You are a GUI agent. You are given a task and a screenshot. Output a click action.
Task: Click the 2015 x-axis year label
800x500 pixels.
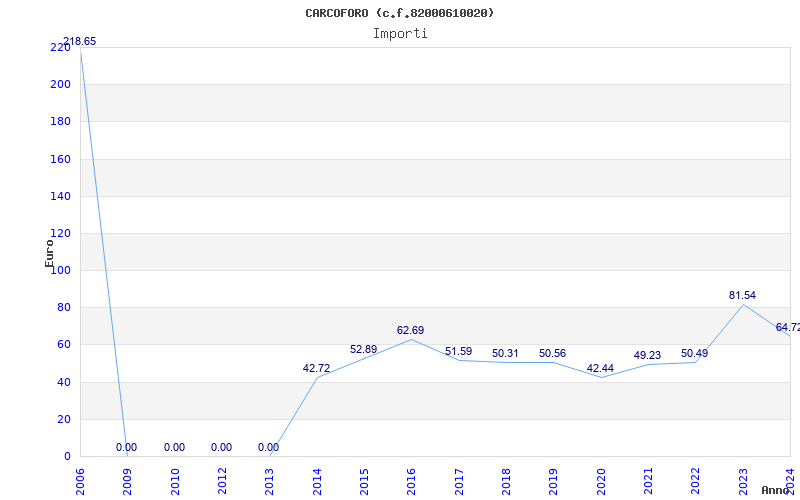tap(364, 482)
